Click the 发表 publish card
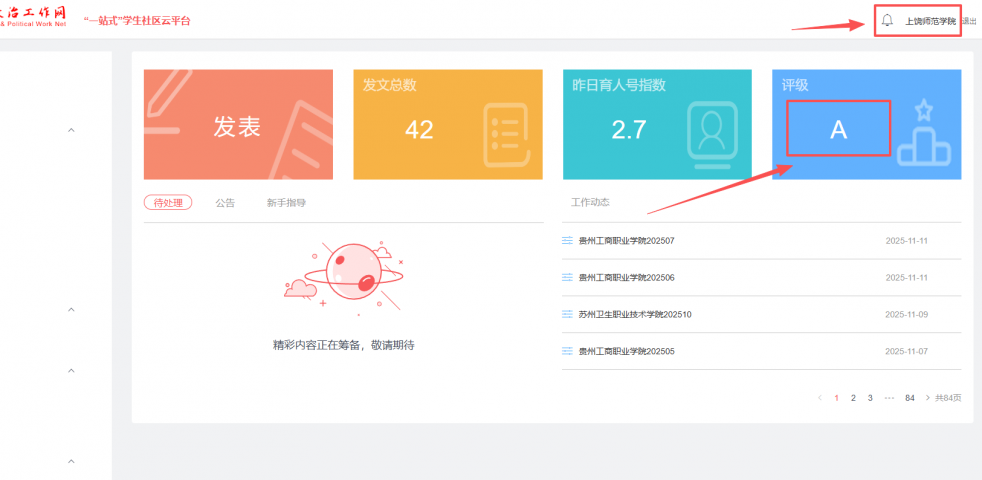 click(x=238, y=125)
